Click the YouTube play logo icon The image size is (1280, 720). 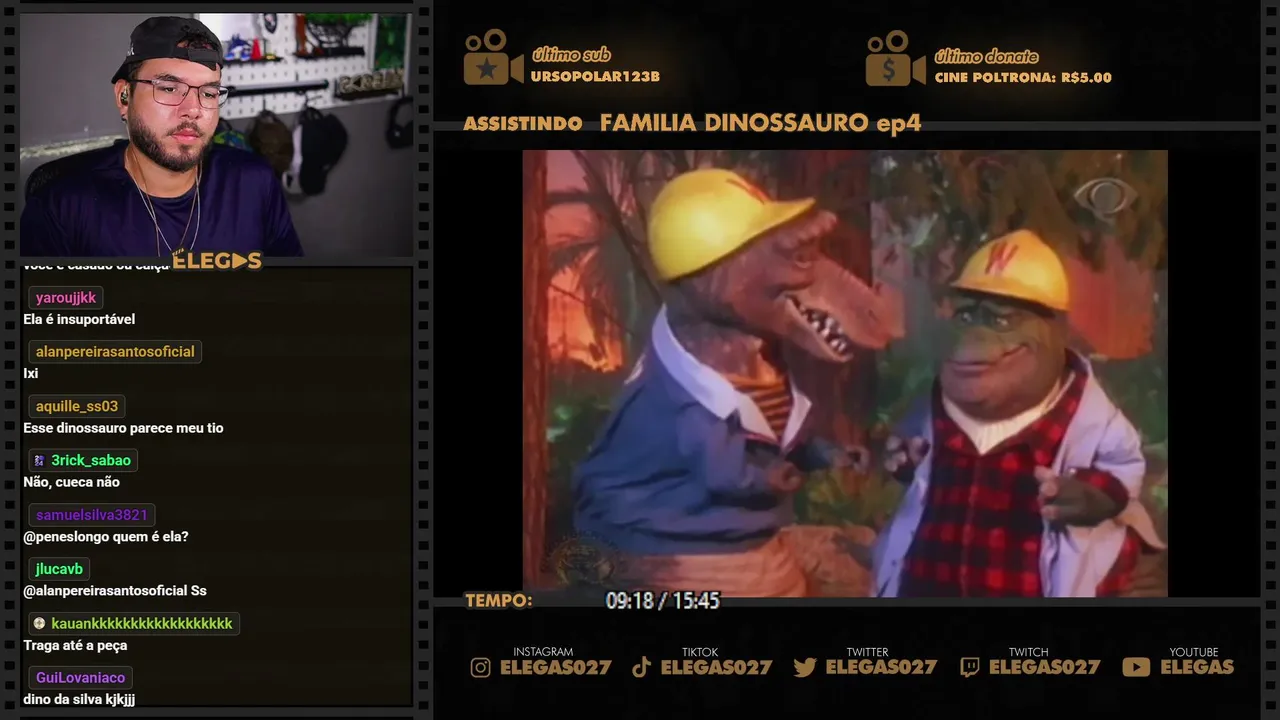[1136, 667]
